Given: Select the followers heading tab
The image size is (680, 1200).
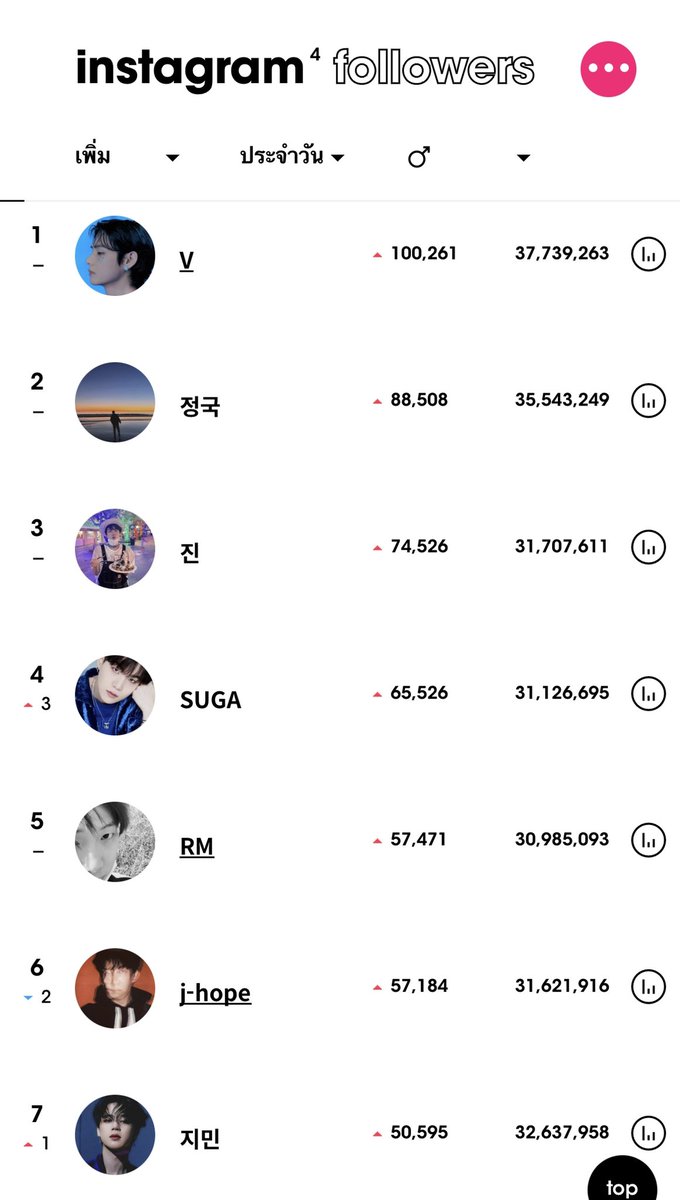Looking at the screenshot, I should pyautogui.click(x=433, y=69).
